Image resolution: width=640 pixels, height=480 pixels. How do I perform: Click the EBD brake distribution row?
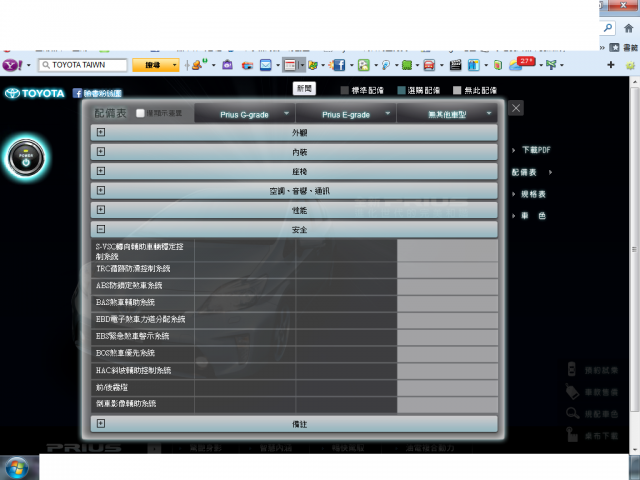pyautogui.click(x=140, y=319)
